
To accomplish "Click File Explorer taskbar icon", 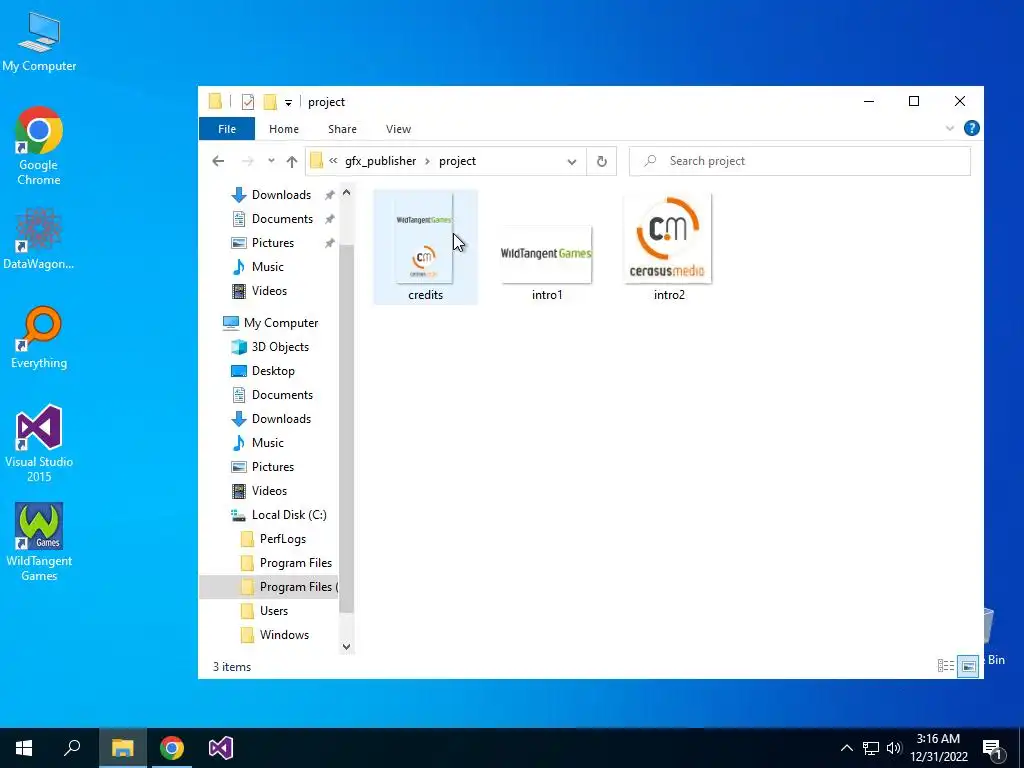I will [122, 748].
